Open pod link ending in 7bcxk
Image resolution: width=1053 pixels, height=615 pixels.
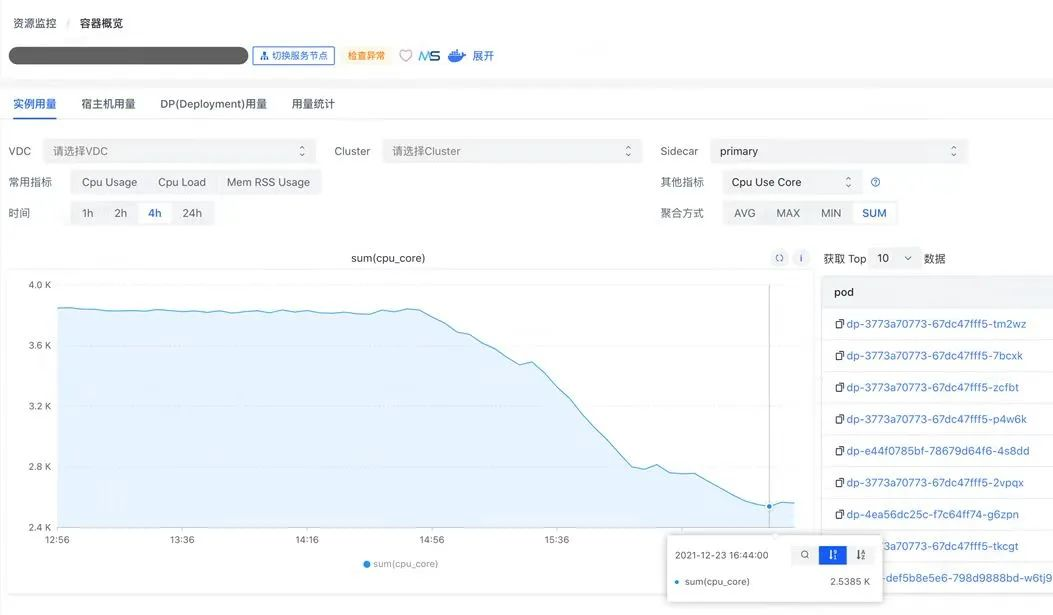[934, 356]
